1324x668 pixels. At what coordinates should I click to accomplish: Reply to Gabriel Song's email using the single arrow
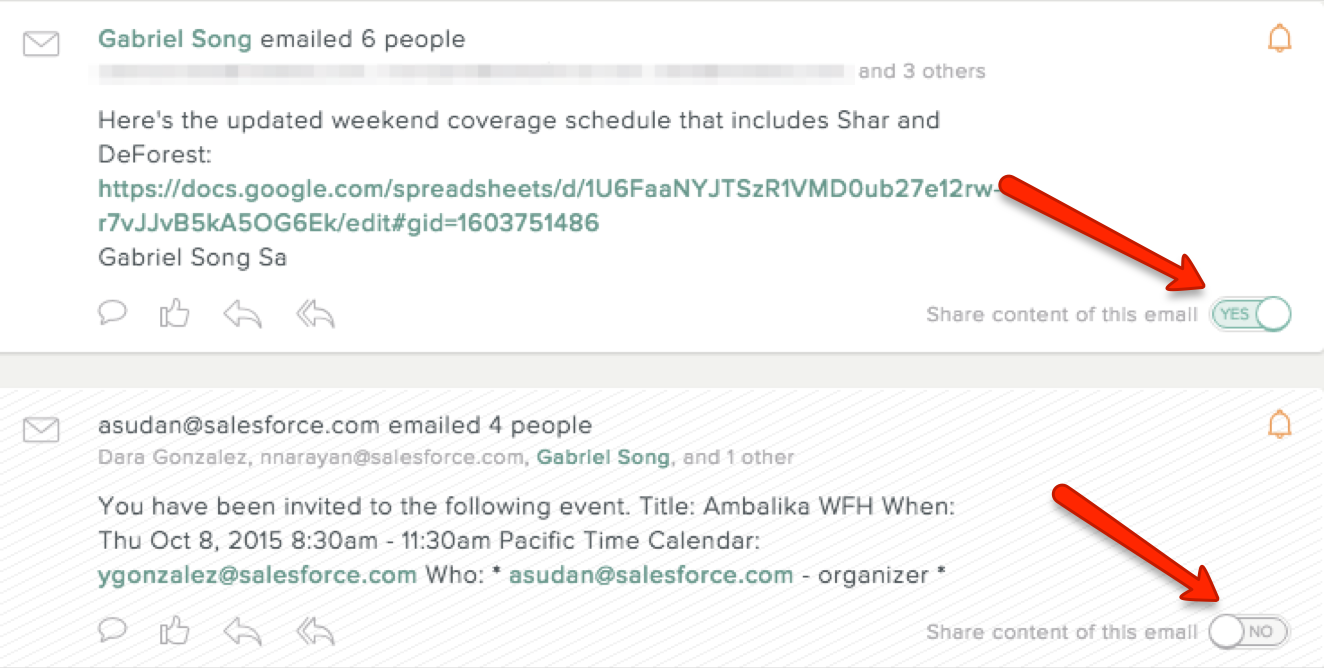[243, 315]
